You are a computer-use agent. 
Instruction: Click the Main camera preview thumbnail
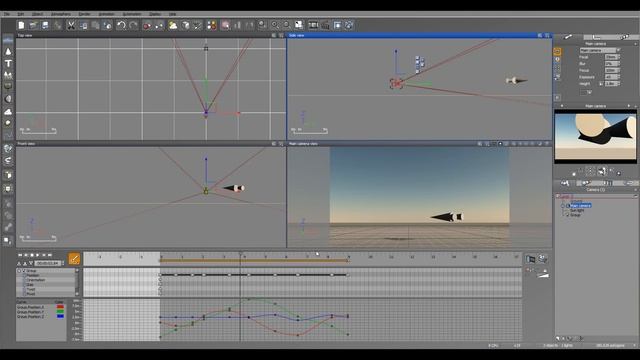[596, 136]
